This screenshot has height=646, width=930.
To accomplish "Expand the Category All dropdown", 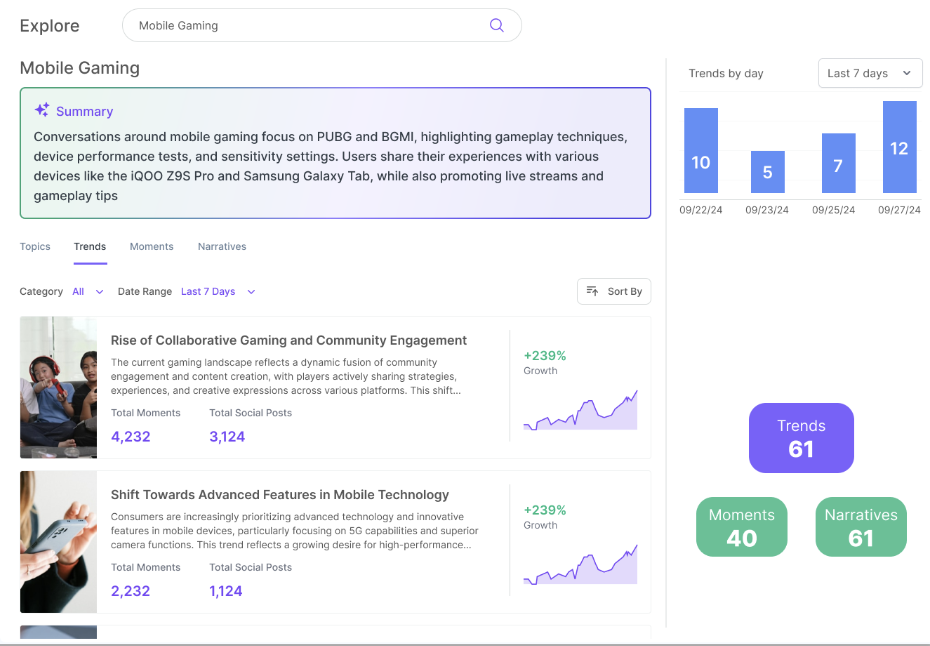I will pos(88,292).
